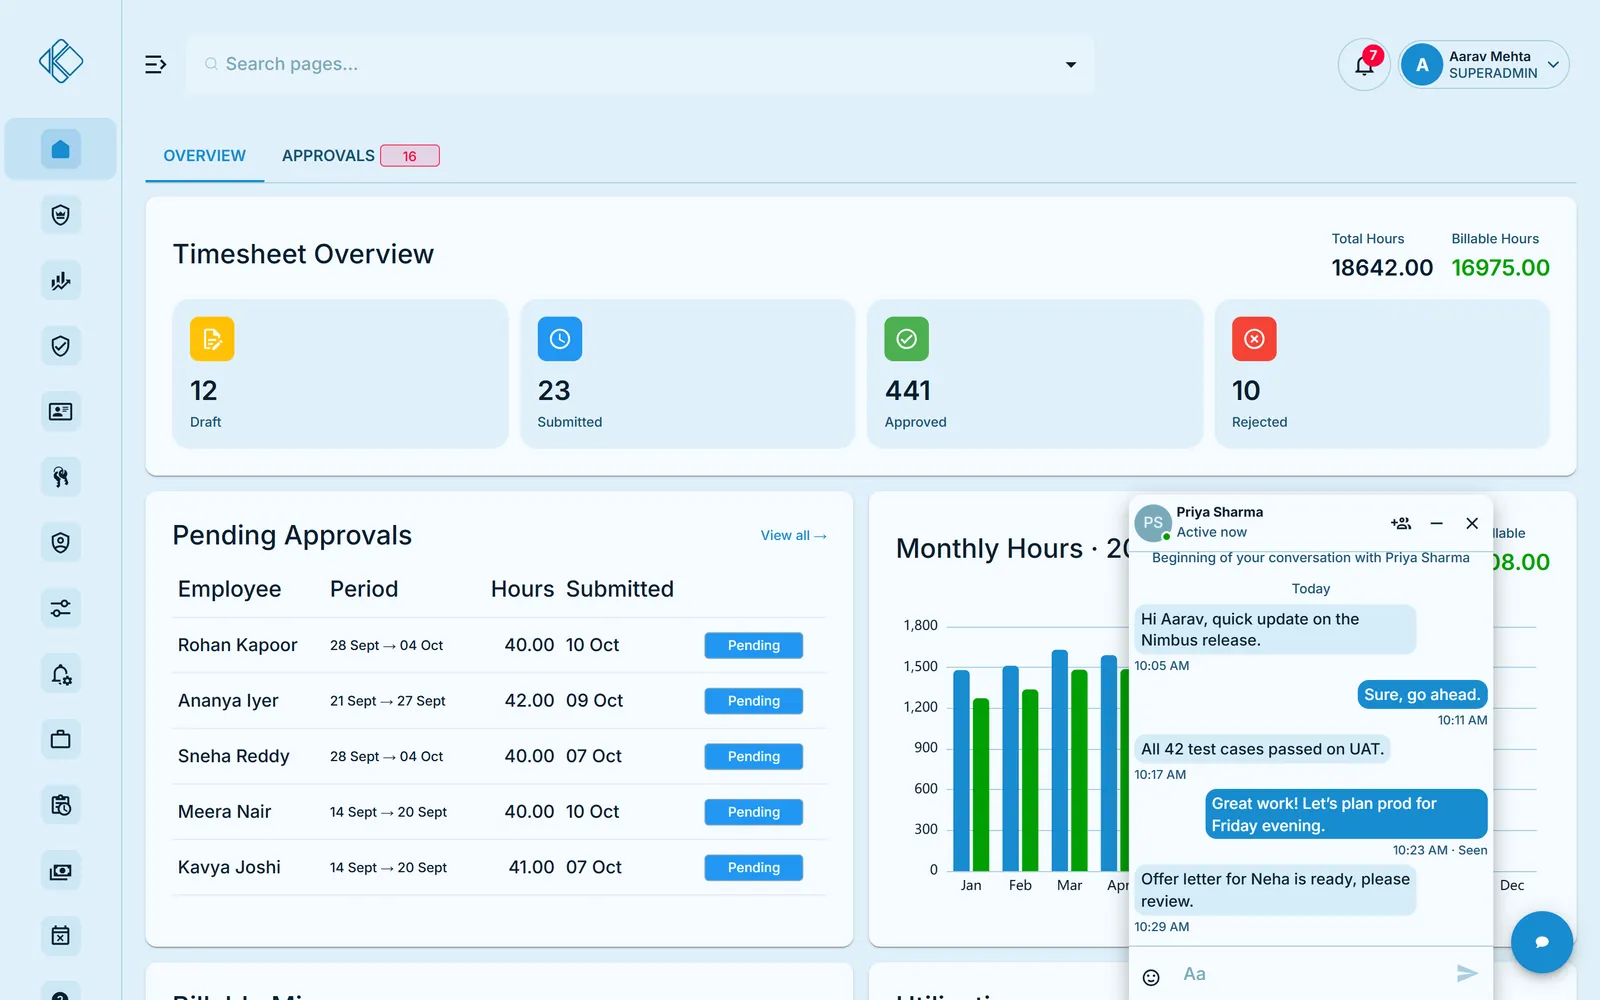
Task: Open the head with gear sidebar icon
Action: coord(61,477)
